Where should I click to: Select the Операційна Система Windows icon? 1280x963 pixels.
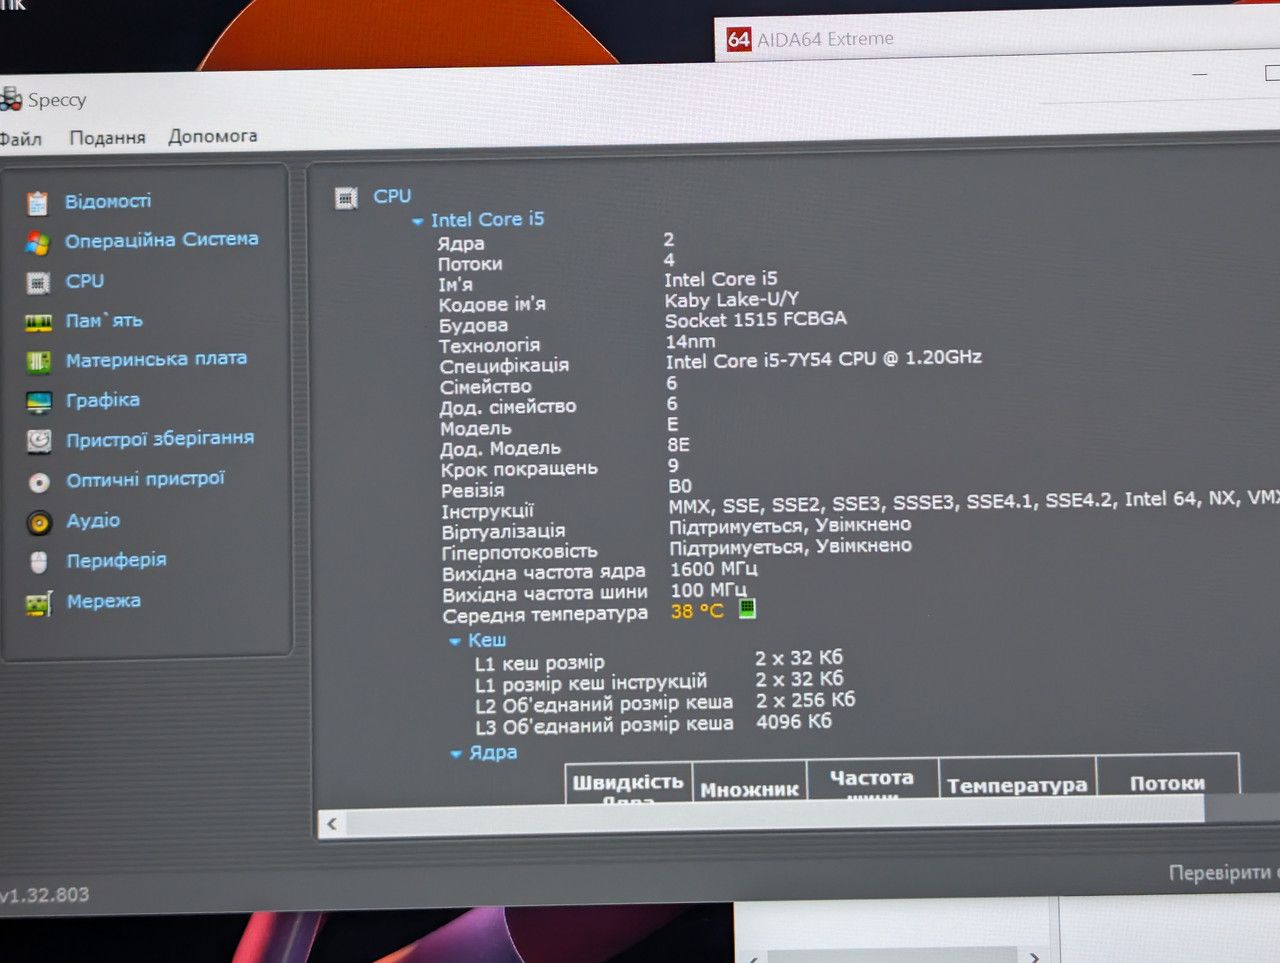[x=37, y=243]
